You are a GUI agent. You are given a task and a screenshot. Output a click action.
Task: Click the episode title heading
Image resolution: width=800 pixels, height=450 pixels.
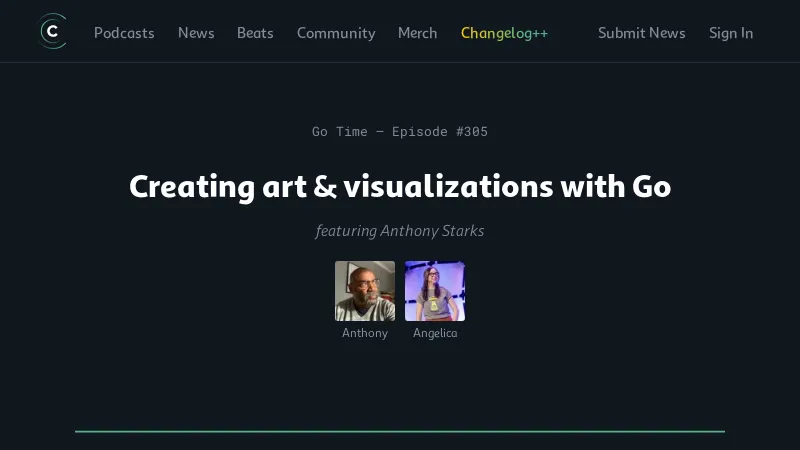click(x=400, y=187)
